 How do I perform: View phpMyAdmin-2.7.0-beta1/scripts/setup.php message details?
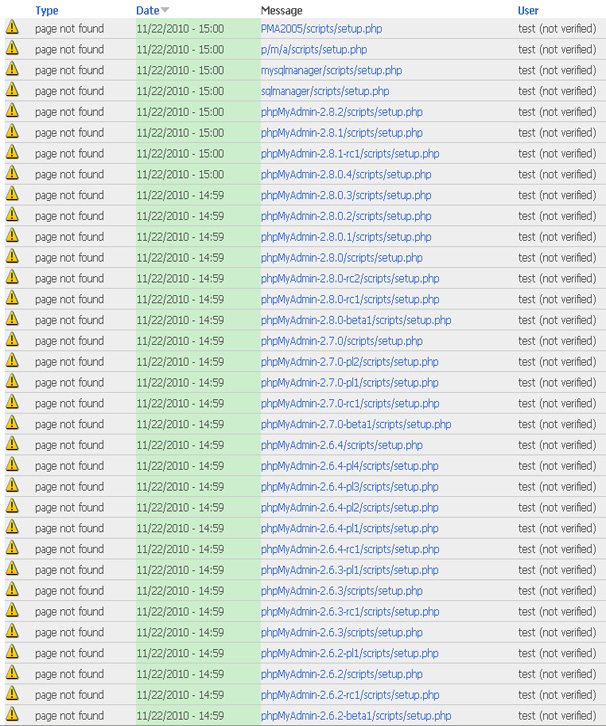355,424
